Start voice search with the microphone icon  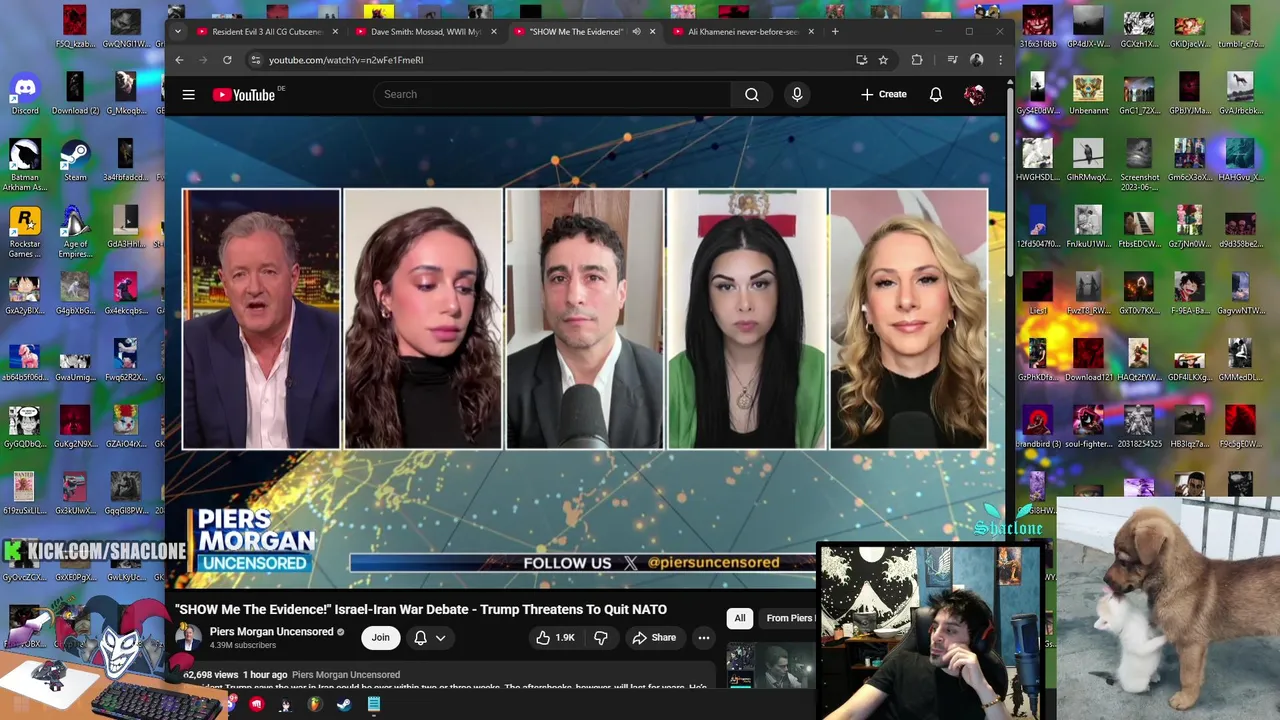(x=797, y=94)
